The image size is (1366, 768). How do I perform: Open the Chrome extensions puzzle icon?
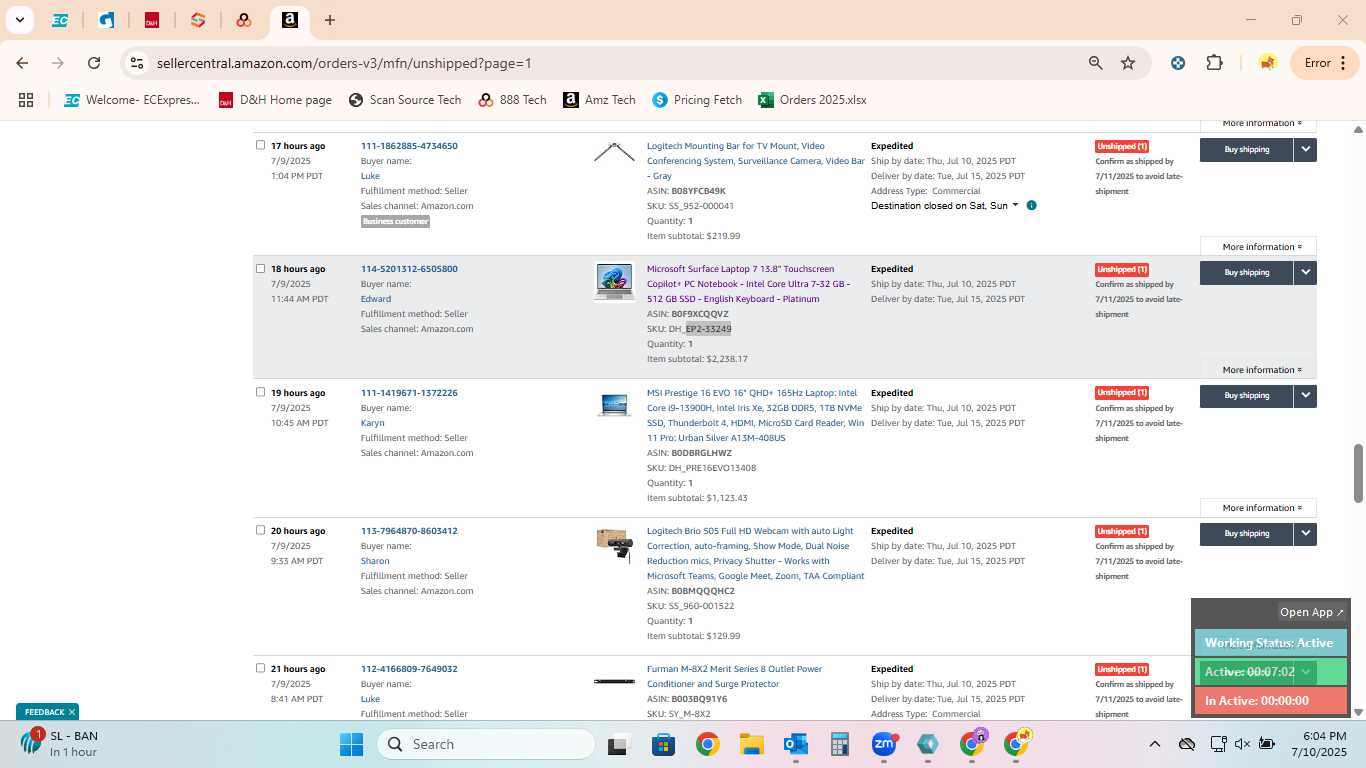tap(1214, 63)
